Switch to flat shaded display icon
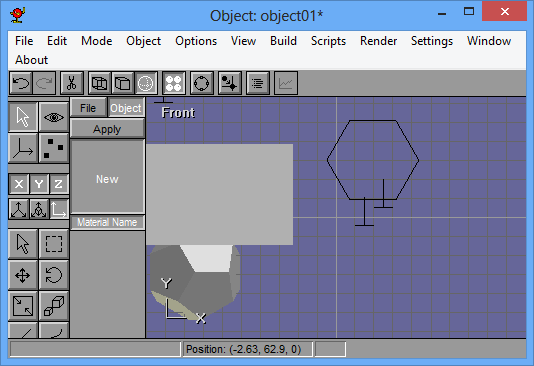 123,83
